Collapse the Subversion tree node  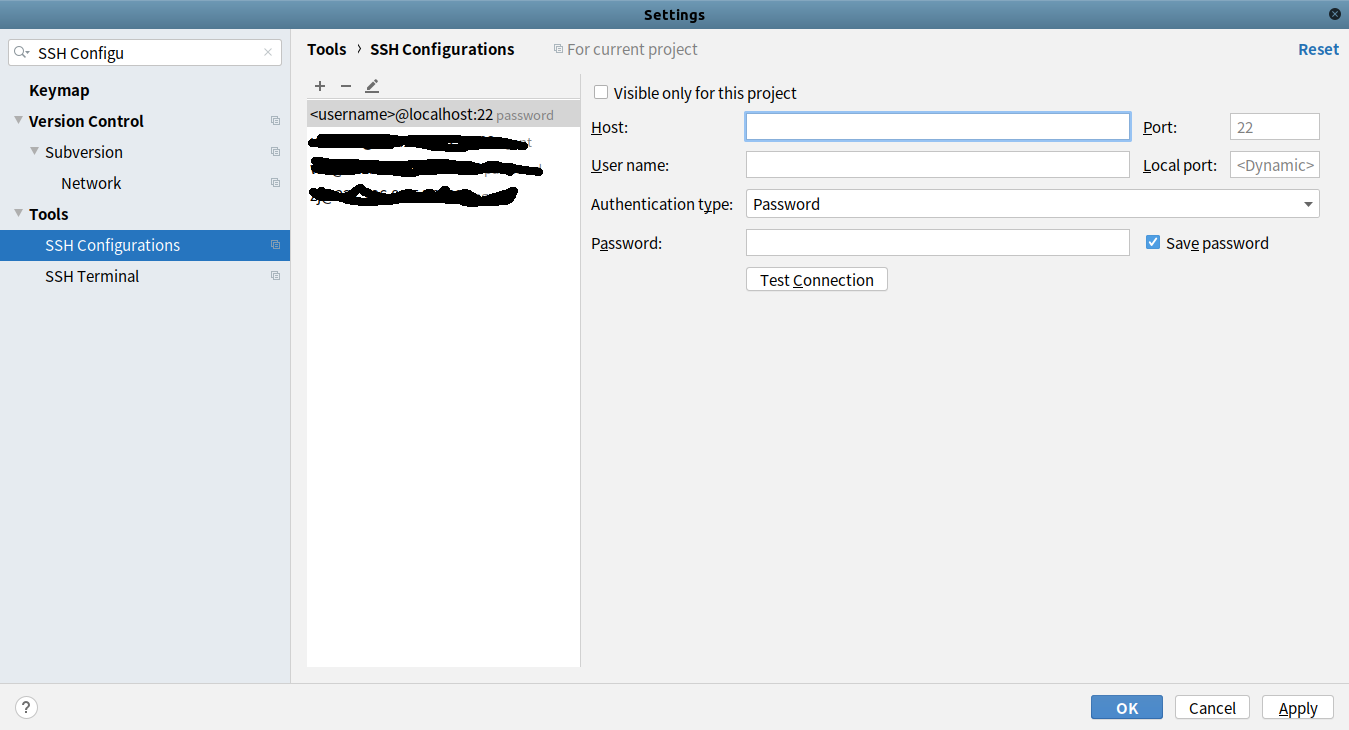[x=35, y=152]
